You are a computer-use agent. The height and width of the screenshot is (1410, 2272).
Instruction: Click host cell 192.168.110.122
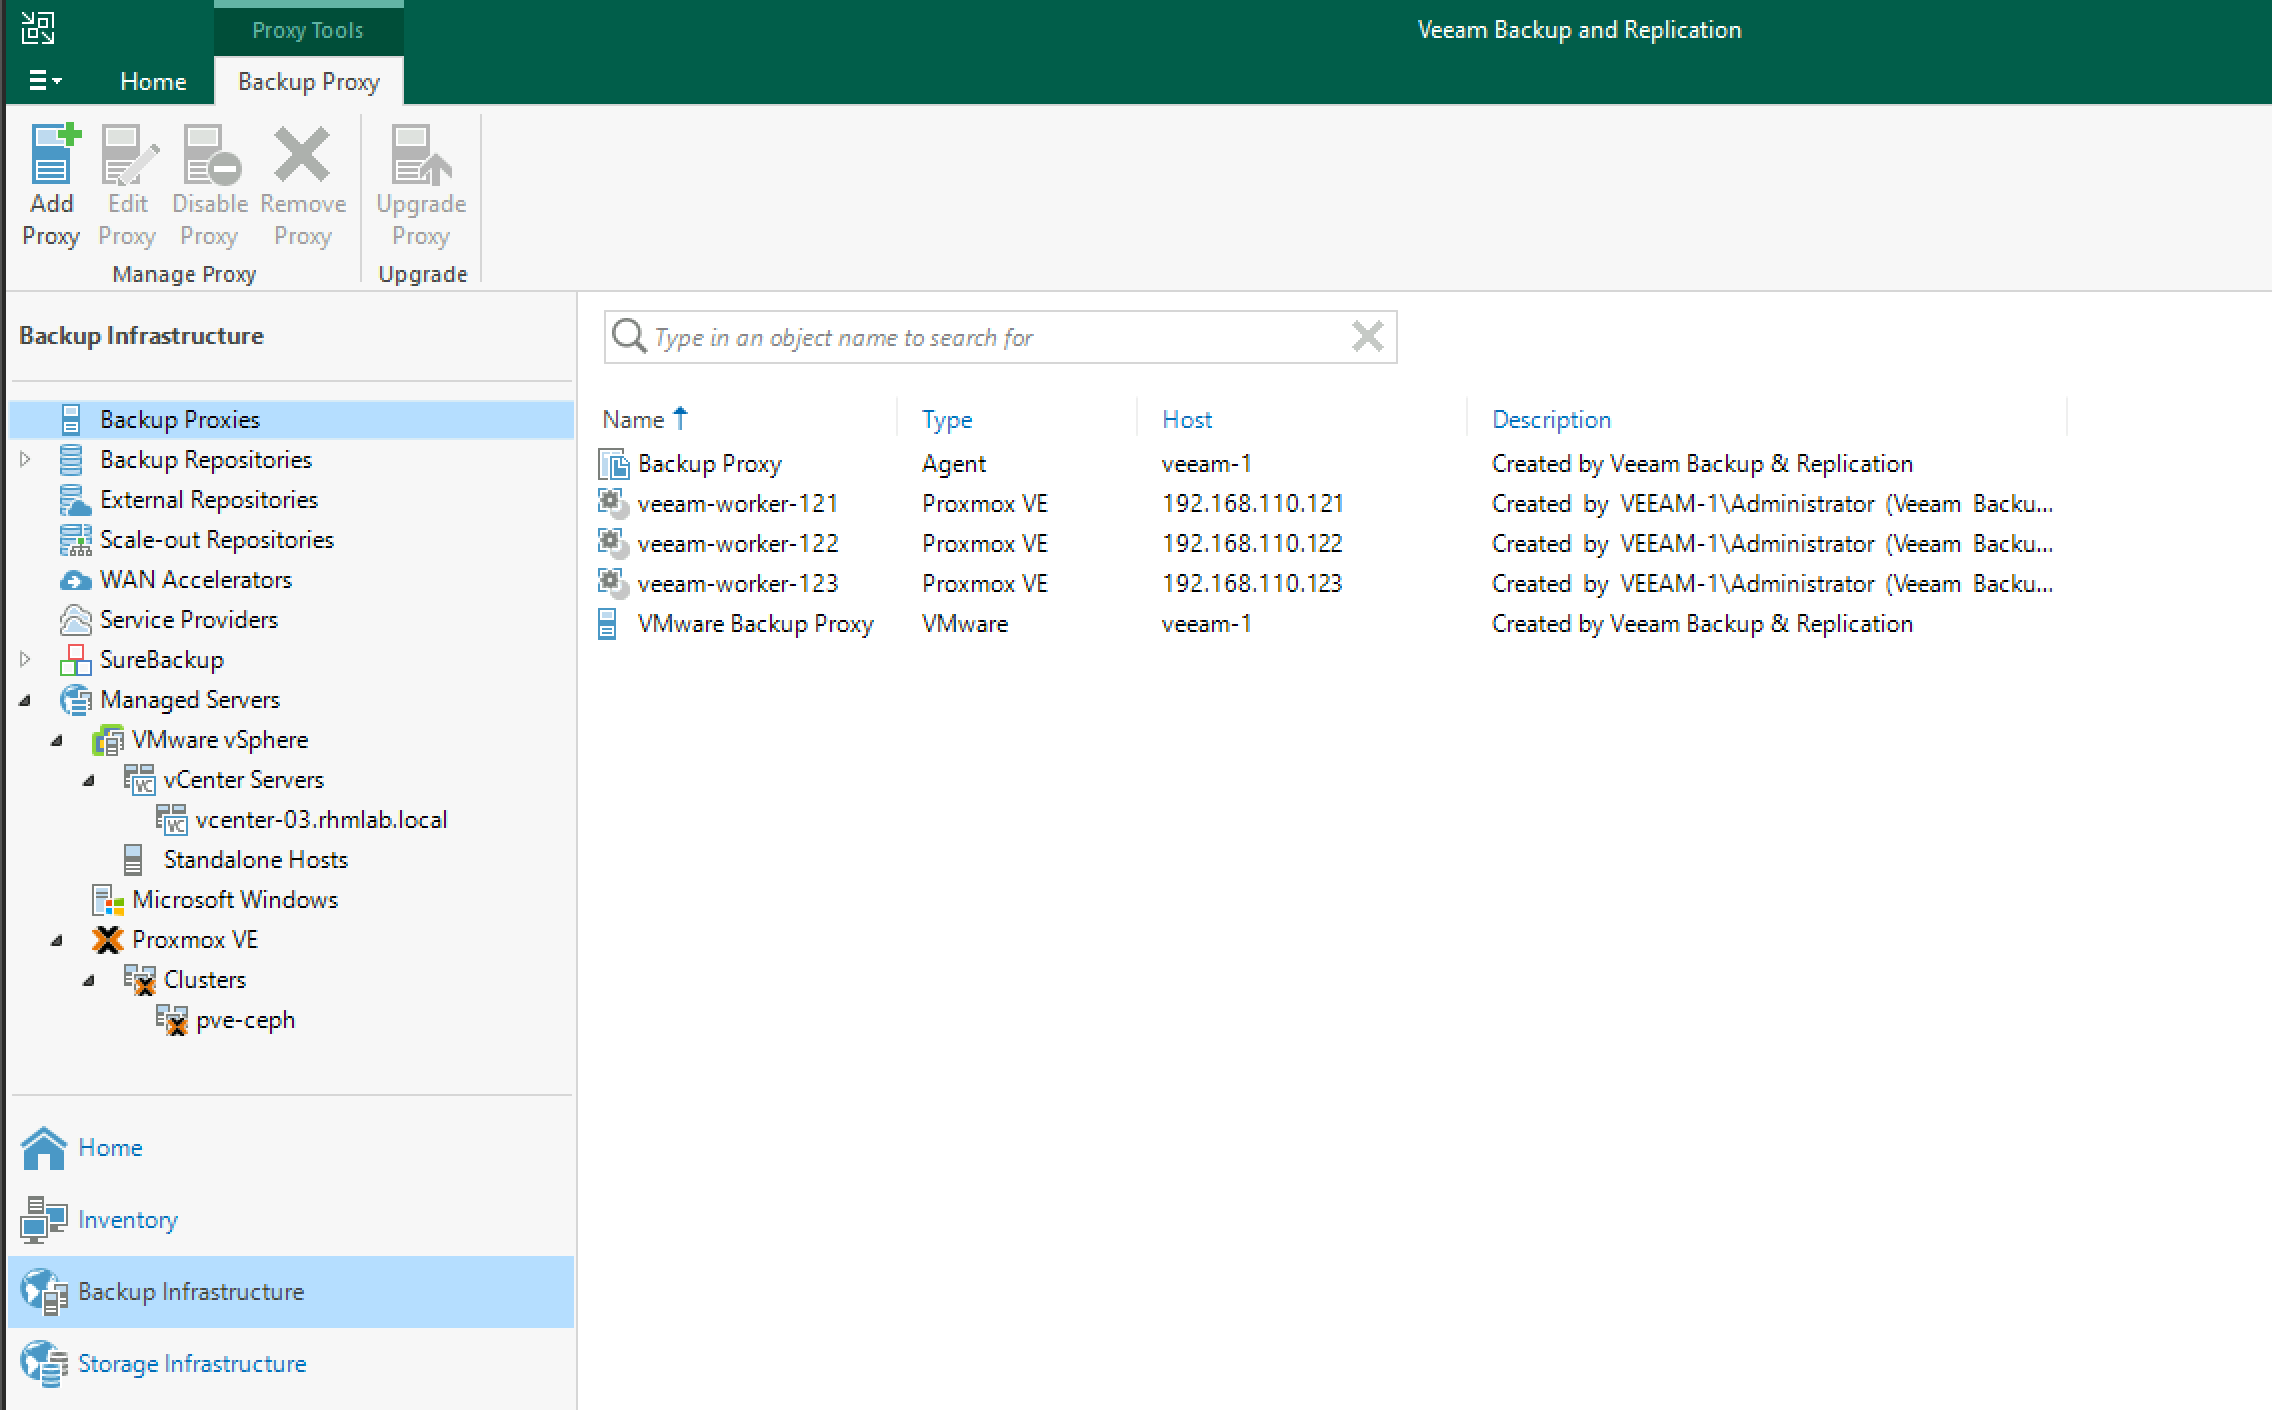click(x=1252, y=543)
